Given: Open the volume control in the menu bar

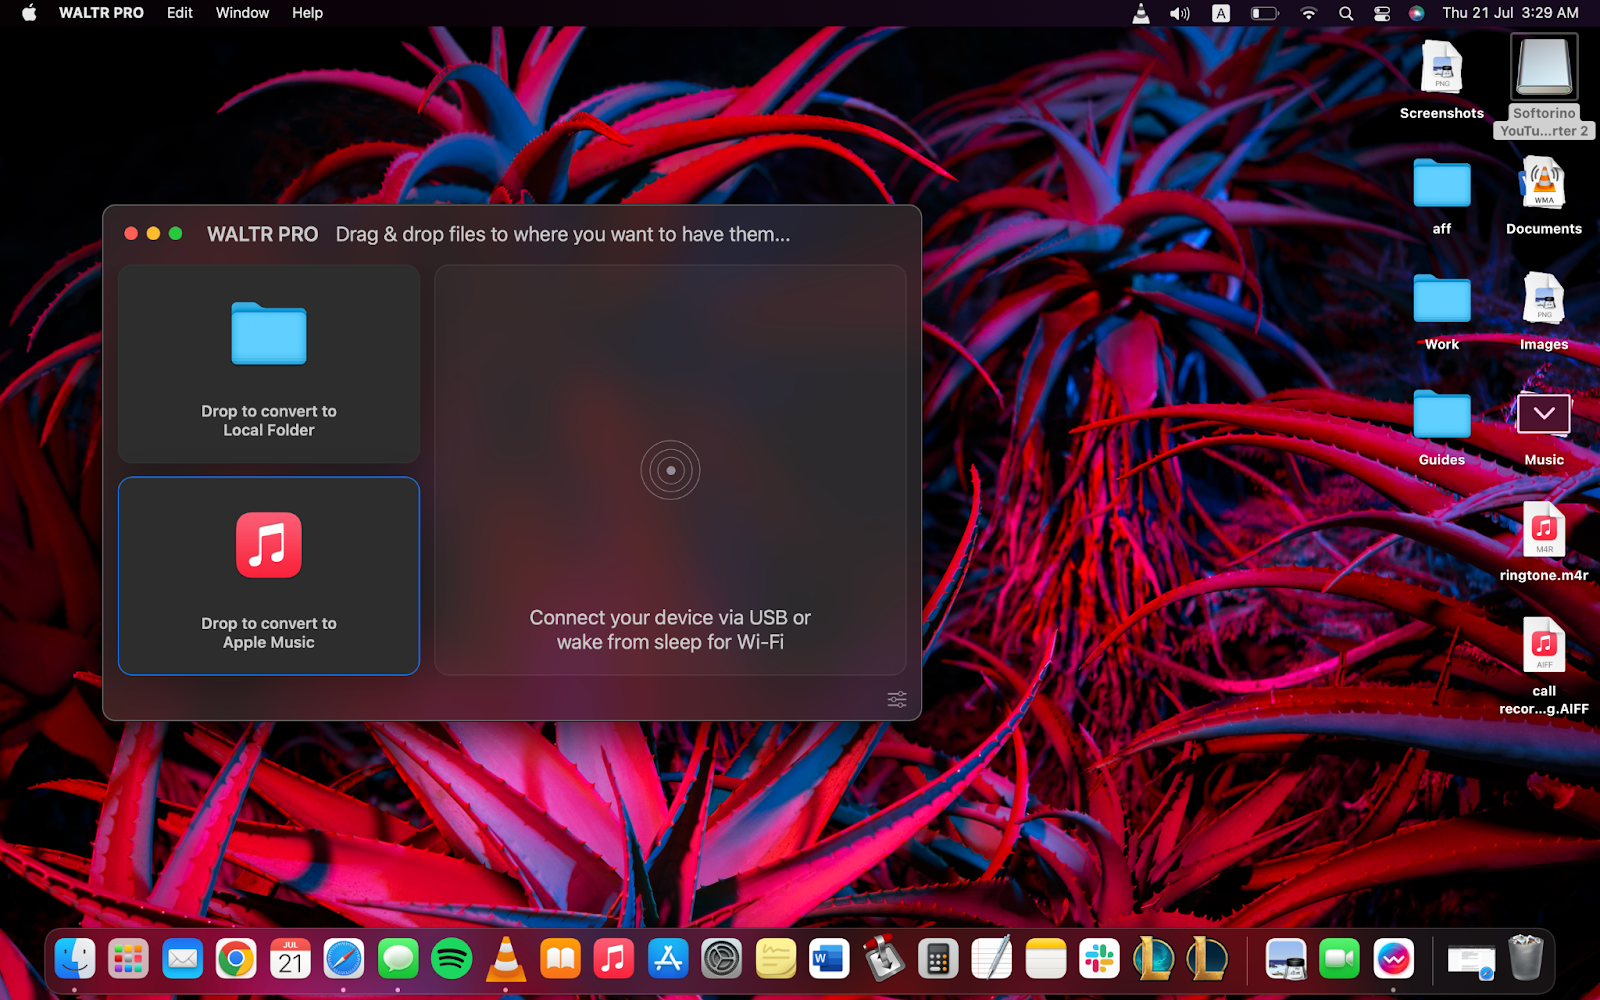Looking at the screenshot, I should click(x=1180, y=13).
